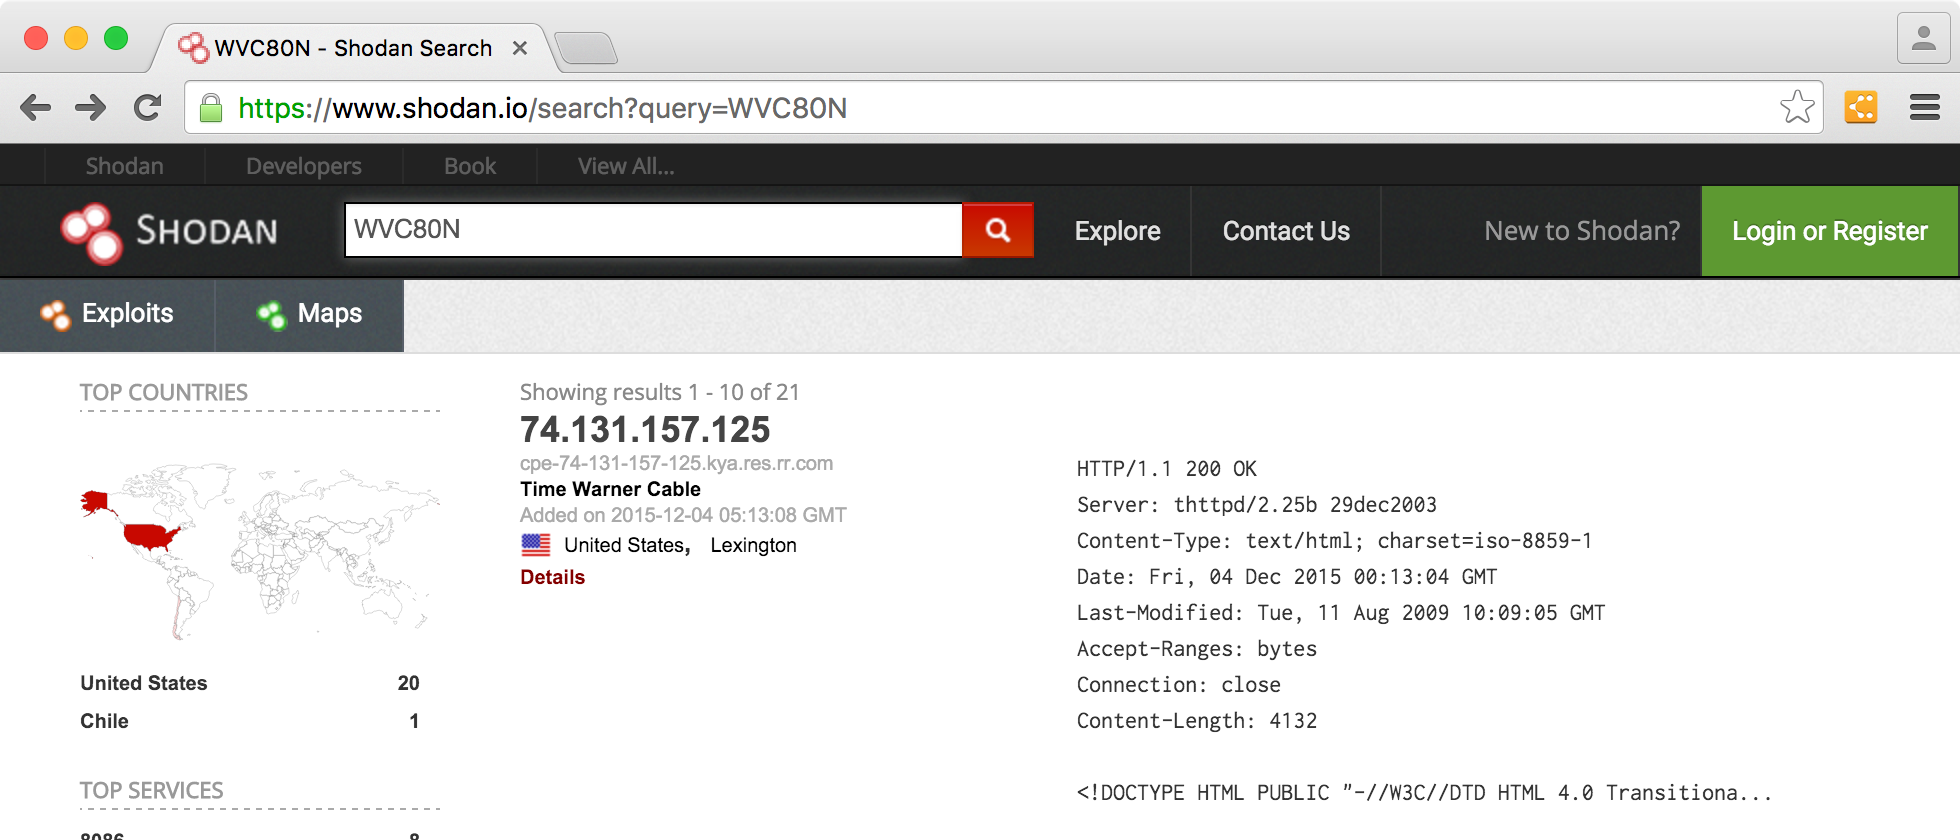The width and height of the screenshot is (1960, 840).
Task: Click the United States country filter
Action: 144,683
